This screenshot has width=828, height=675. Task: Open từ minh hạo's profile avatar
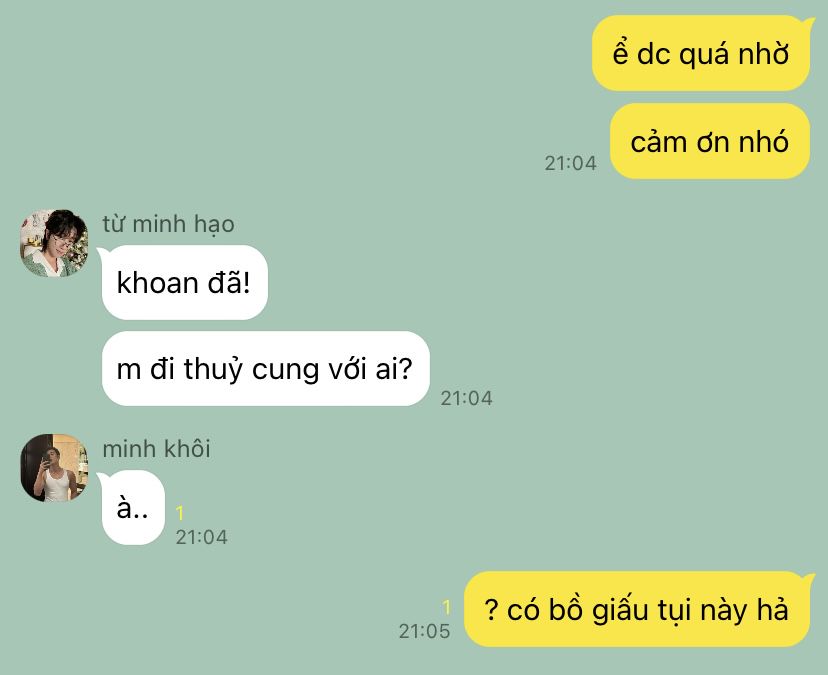coord(54,243)
